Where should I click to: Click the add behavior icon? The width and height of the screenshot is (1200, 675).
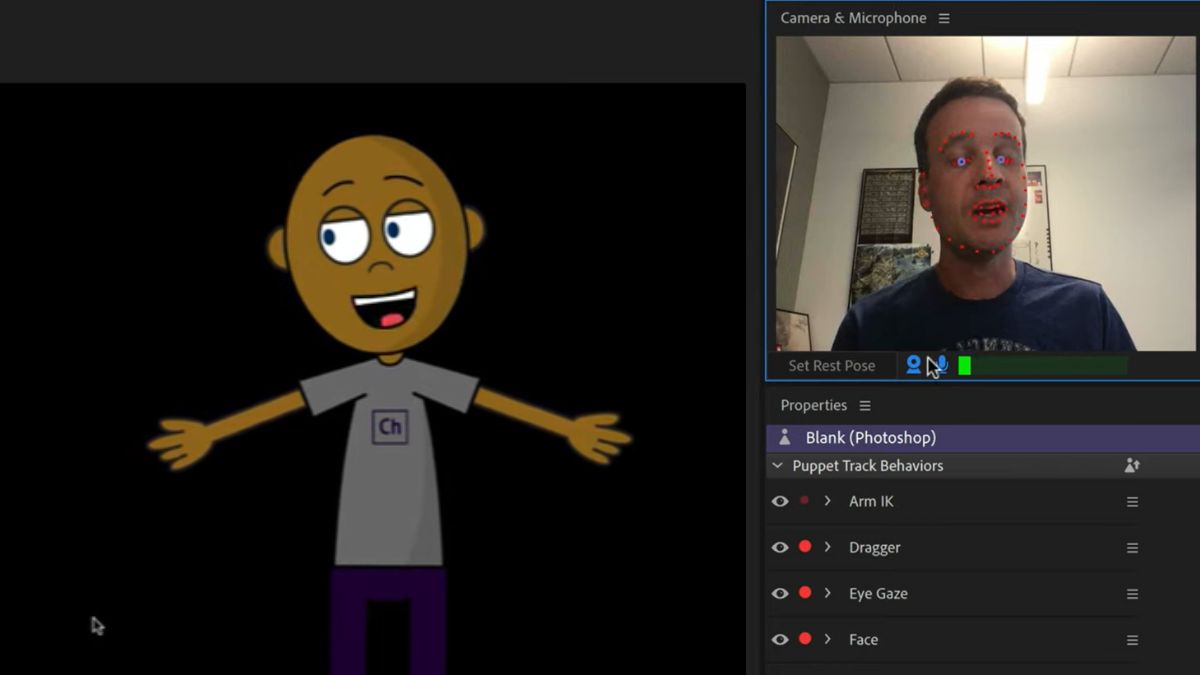(x=1132, y=466)
